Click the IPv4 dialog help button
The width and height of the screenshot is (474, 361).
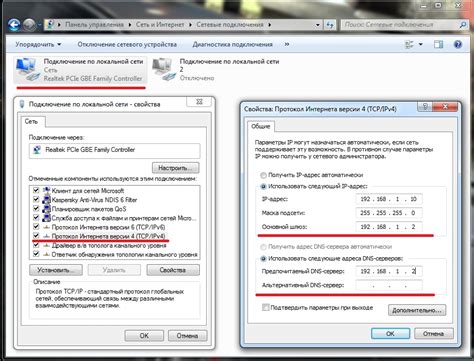425,107
